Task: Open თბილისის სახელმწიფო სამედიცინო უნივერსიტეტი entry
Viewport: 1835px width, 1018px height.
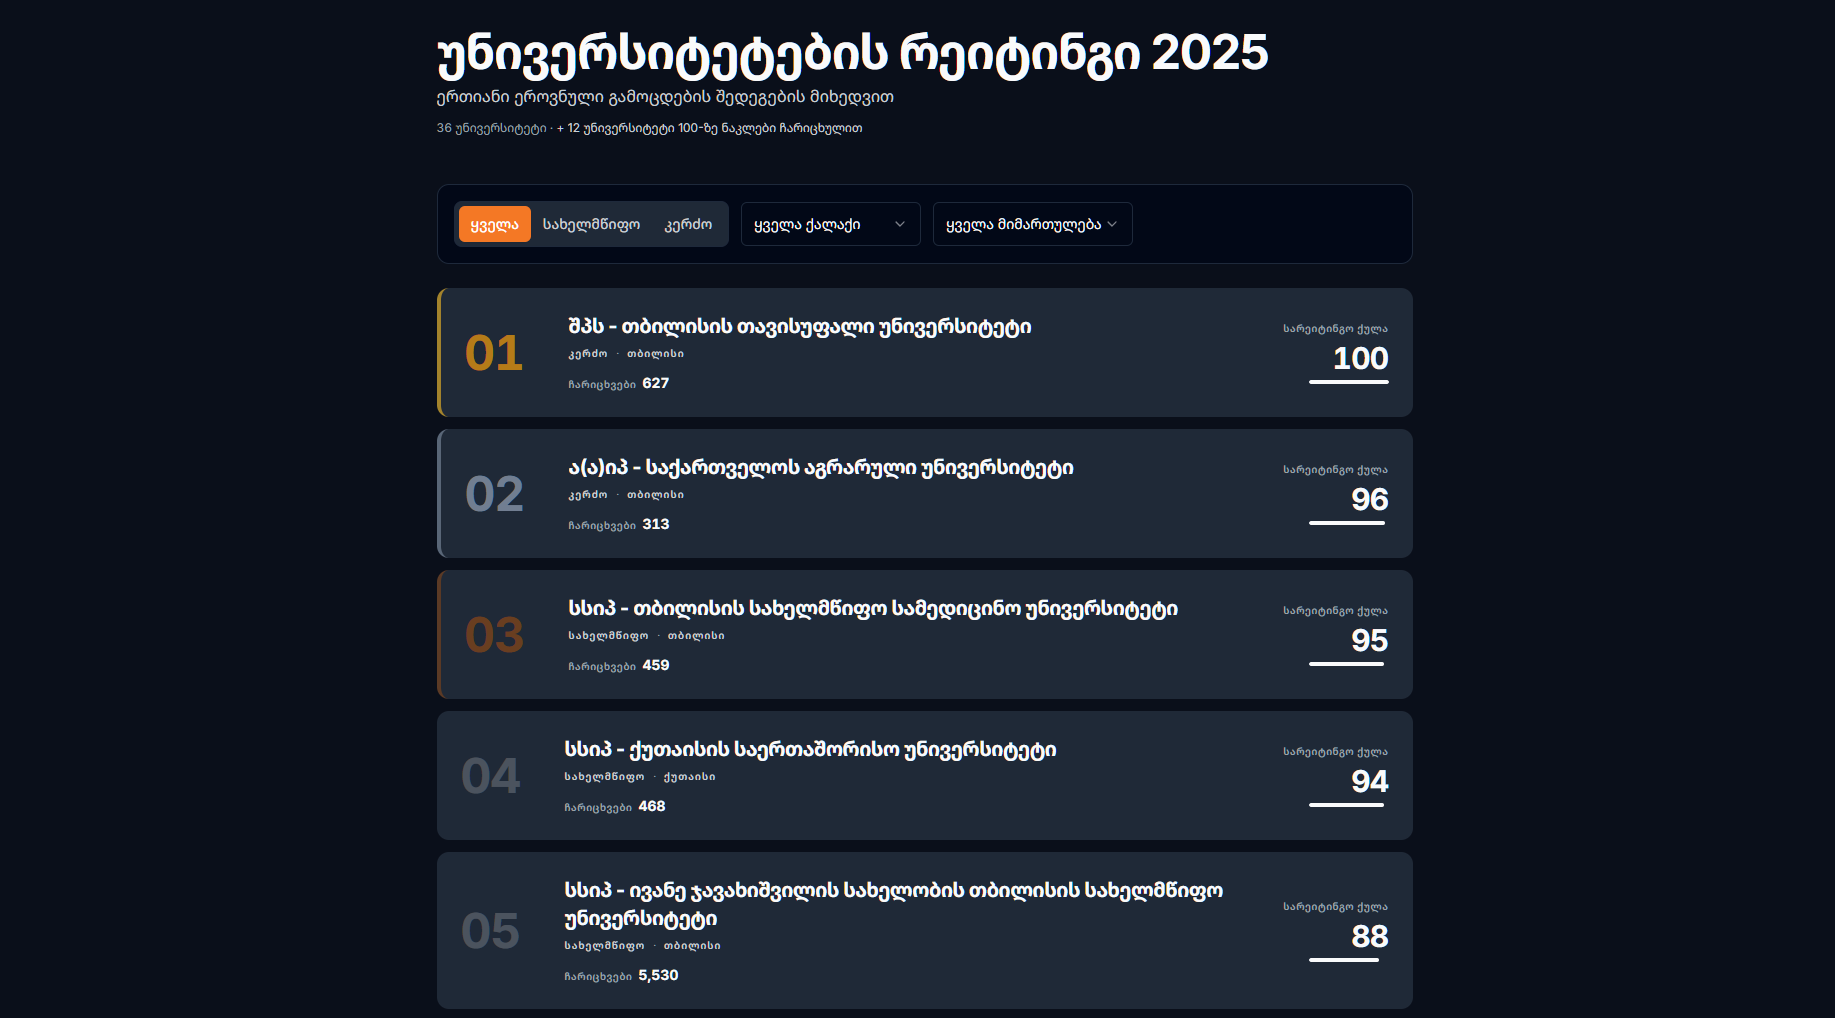Action: coord(872,609)
